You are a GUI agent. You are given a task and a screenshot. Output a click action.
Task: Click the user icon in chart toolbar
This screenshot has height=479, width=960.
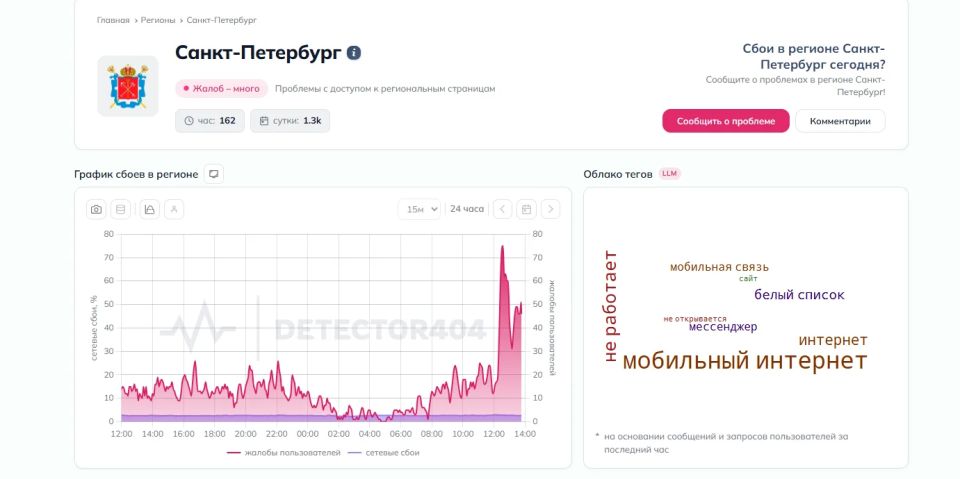174,209
